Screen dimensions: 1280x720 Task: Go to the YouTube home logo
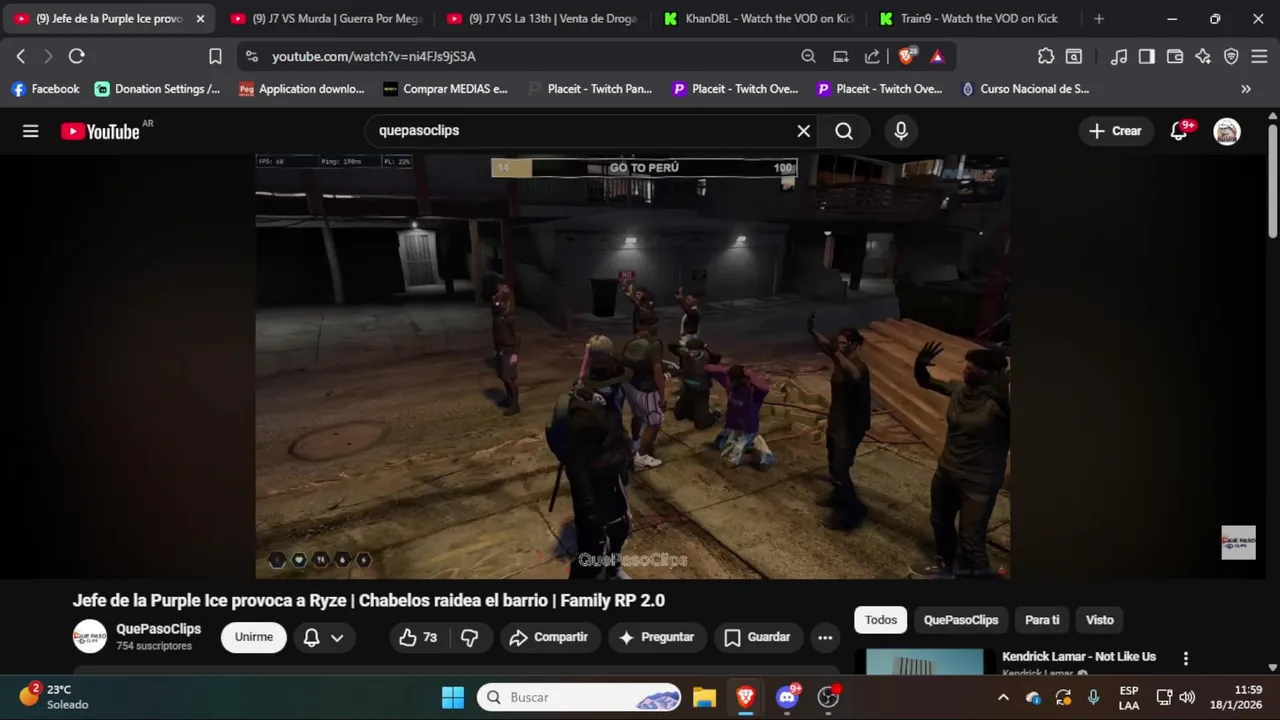[100, 131]
